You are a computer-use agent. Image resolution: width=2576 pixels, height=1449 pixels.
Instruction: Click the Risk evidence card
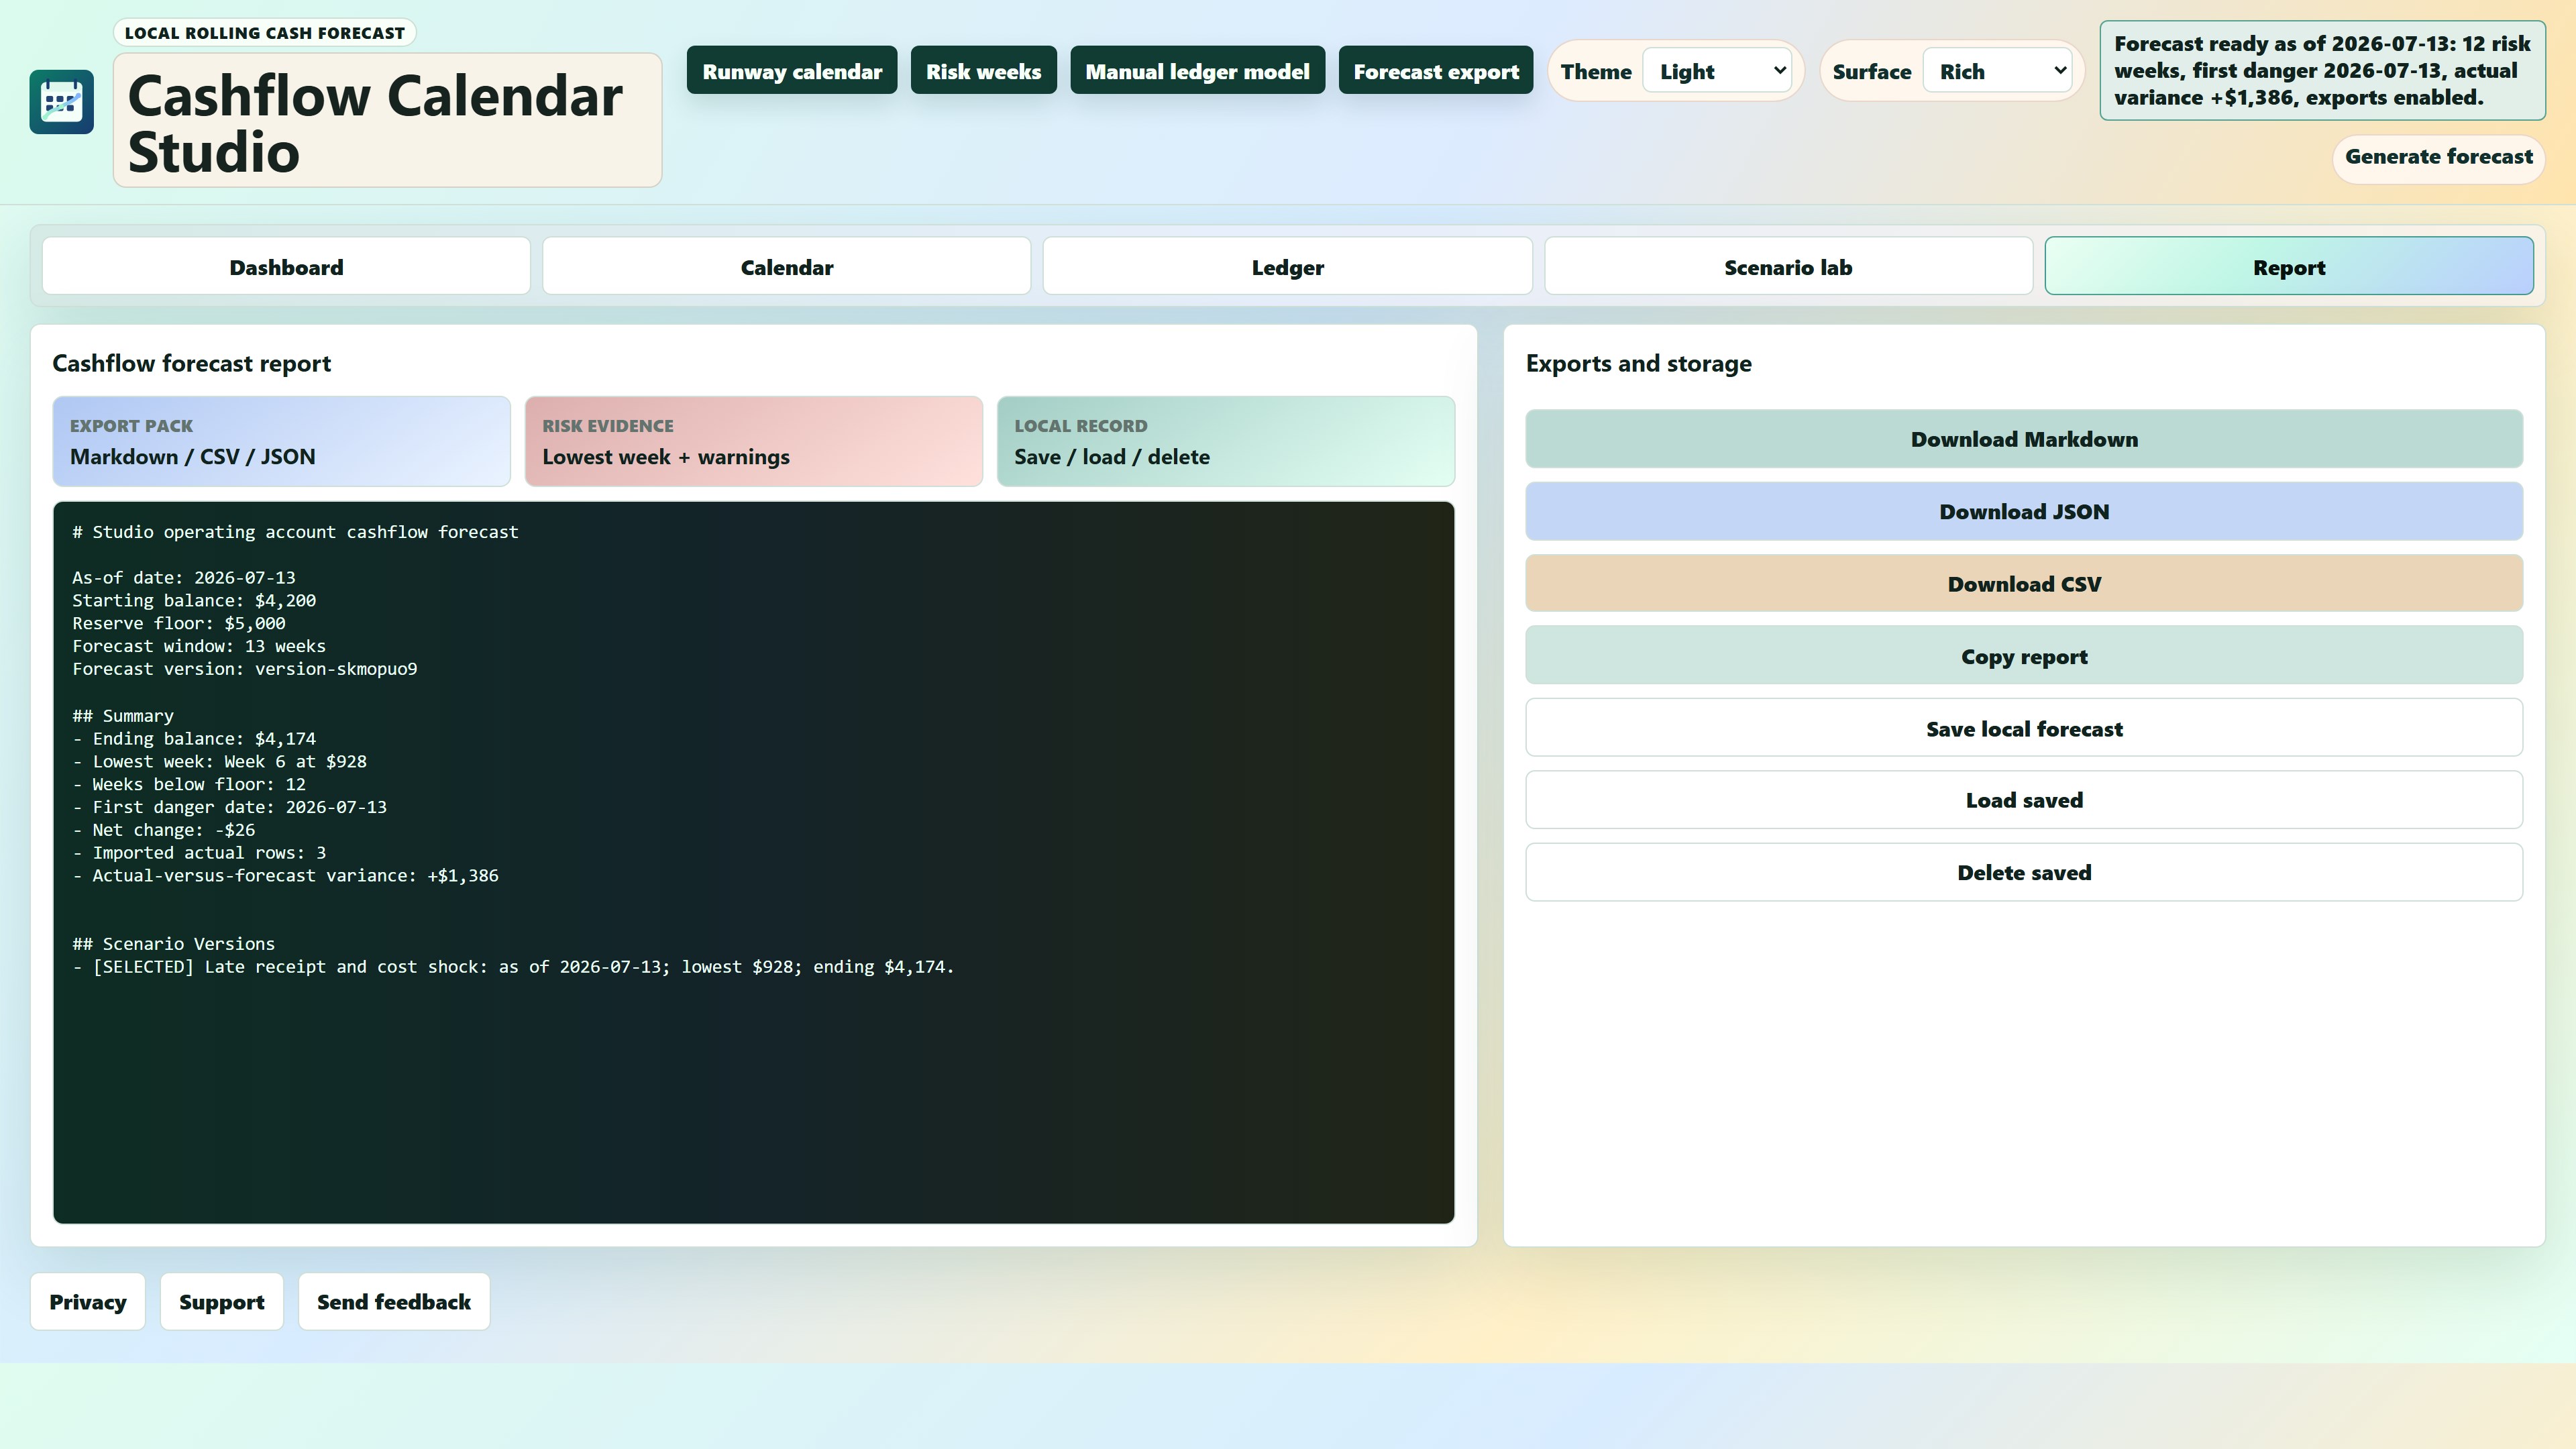754,441
